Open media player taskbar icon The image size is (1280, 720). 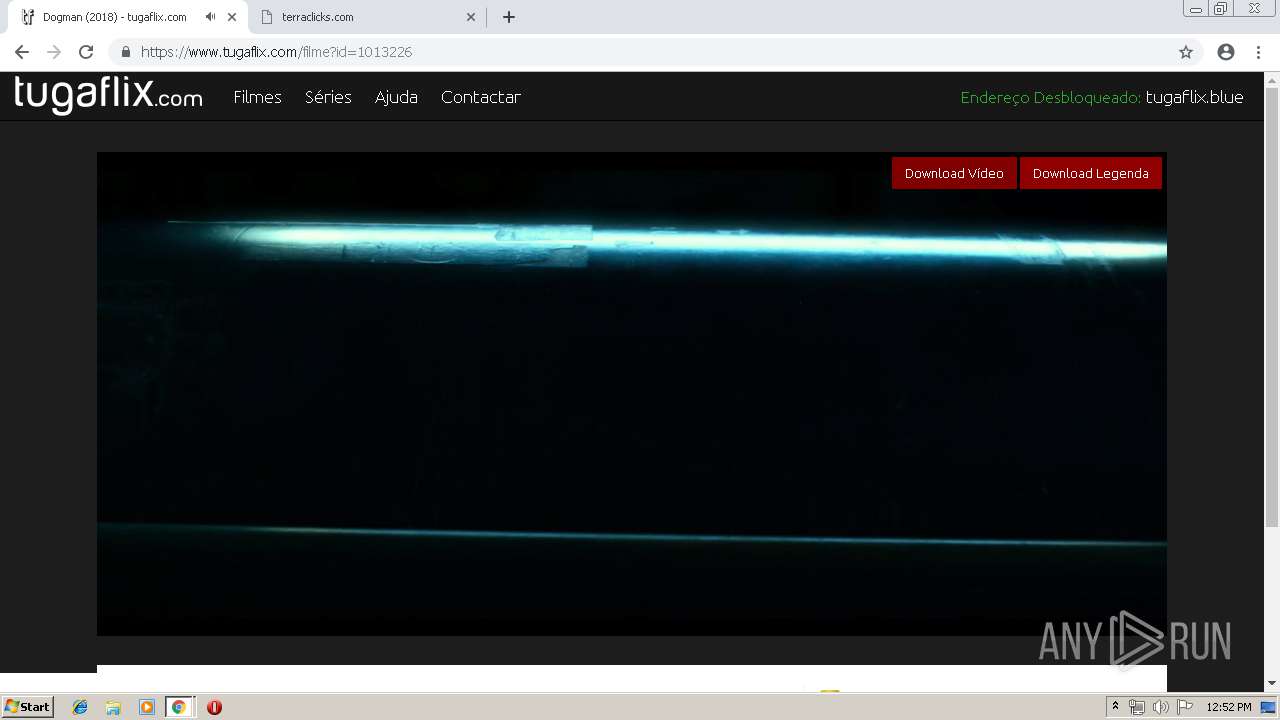pos(146,707)
